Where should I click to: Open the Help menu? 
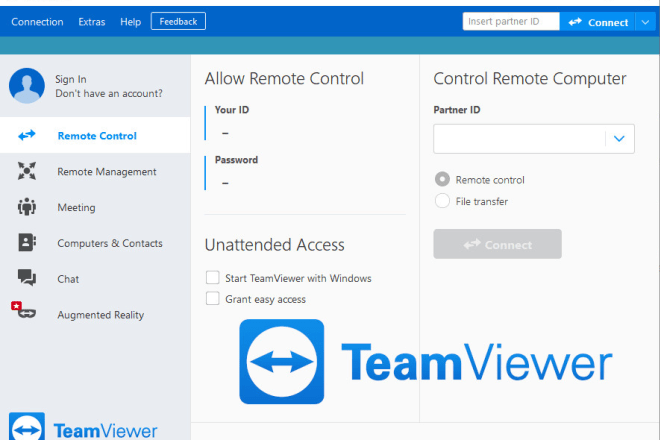130,22
